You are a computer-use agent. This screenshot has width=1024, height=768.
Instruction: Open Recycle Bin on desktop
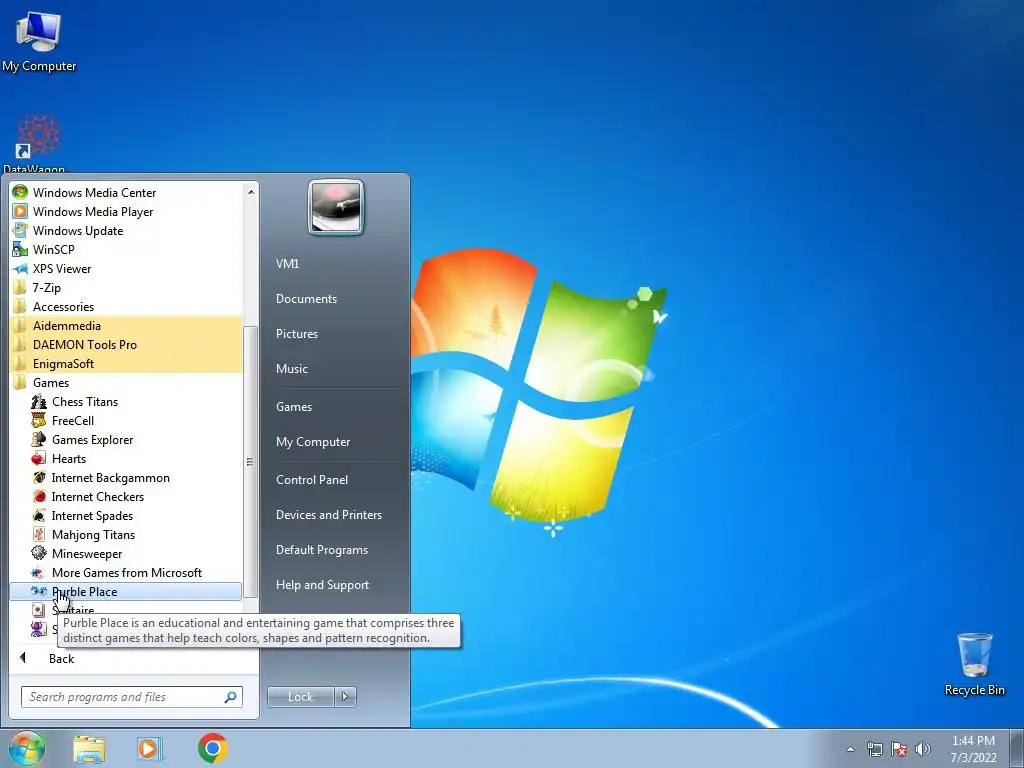974,664
